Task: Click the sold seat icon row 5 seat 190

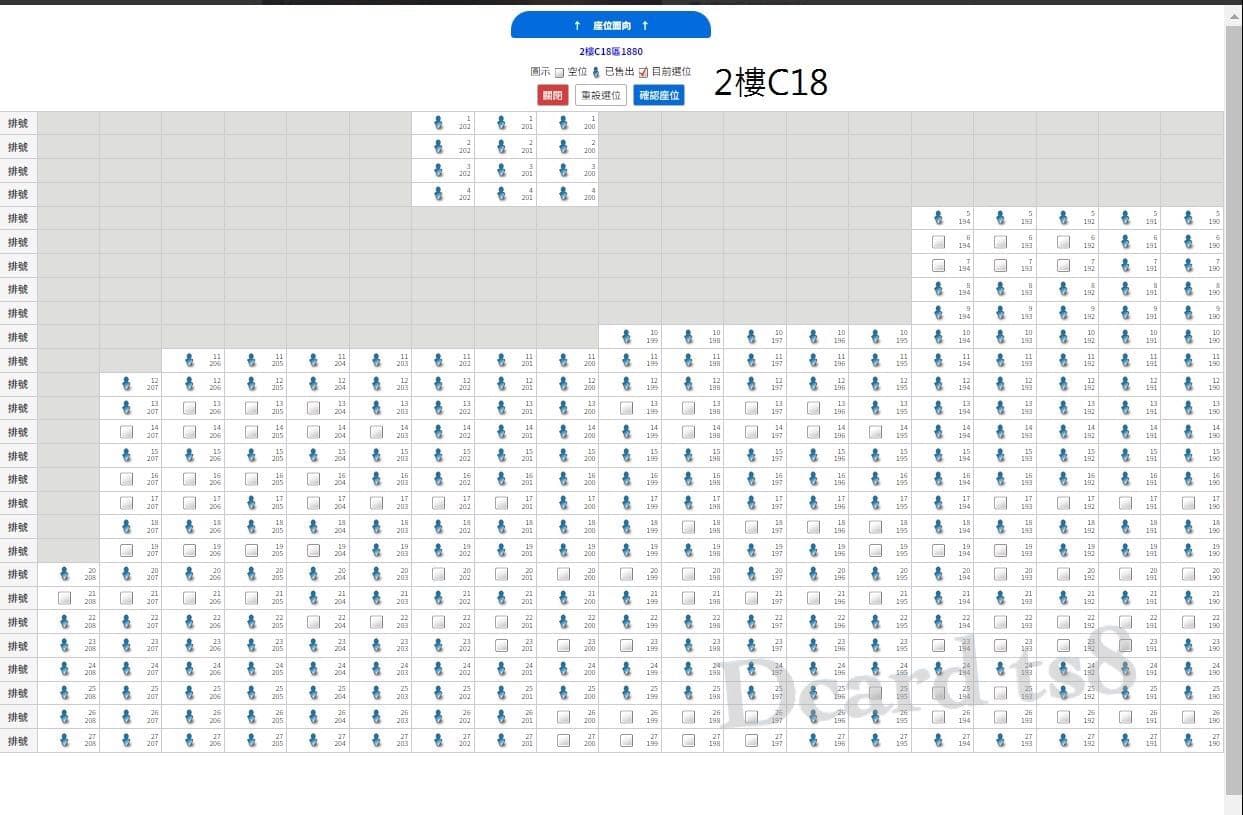Action: [1188, 217]
